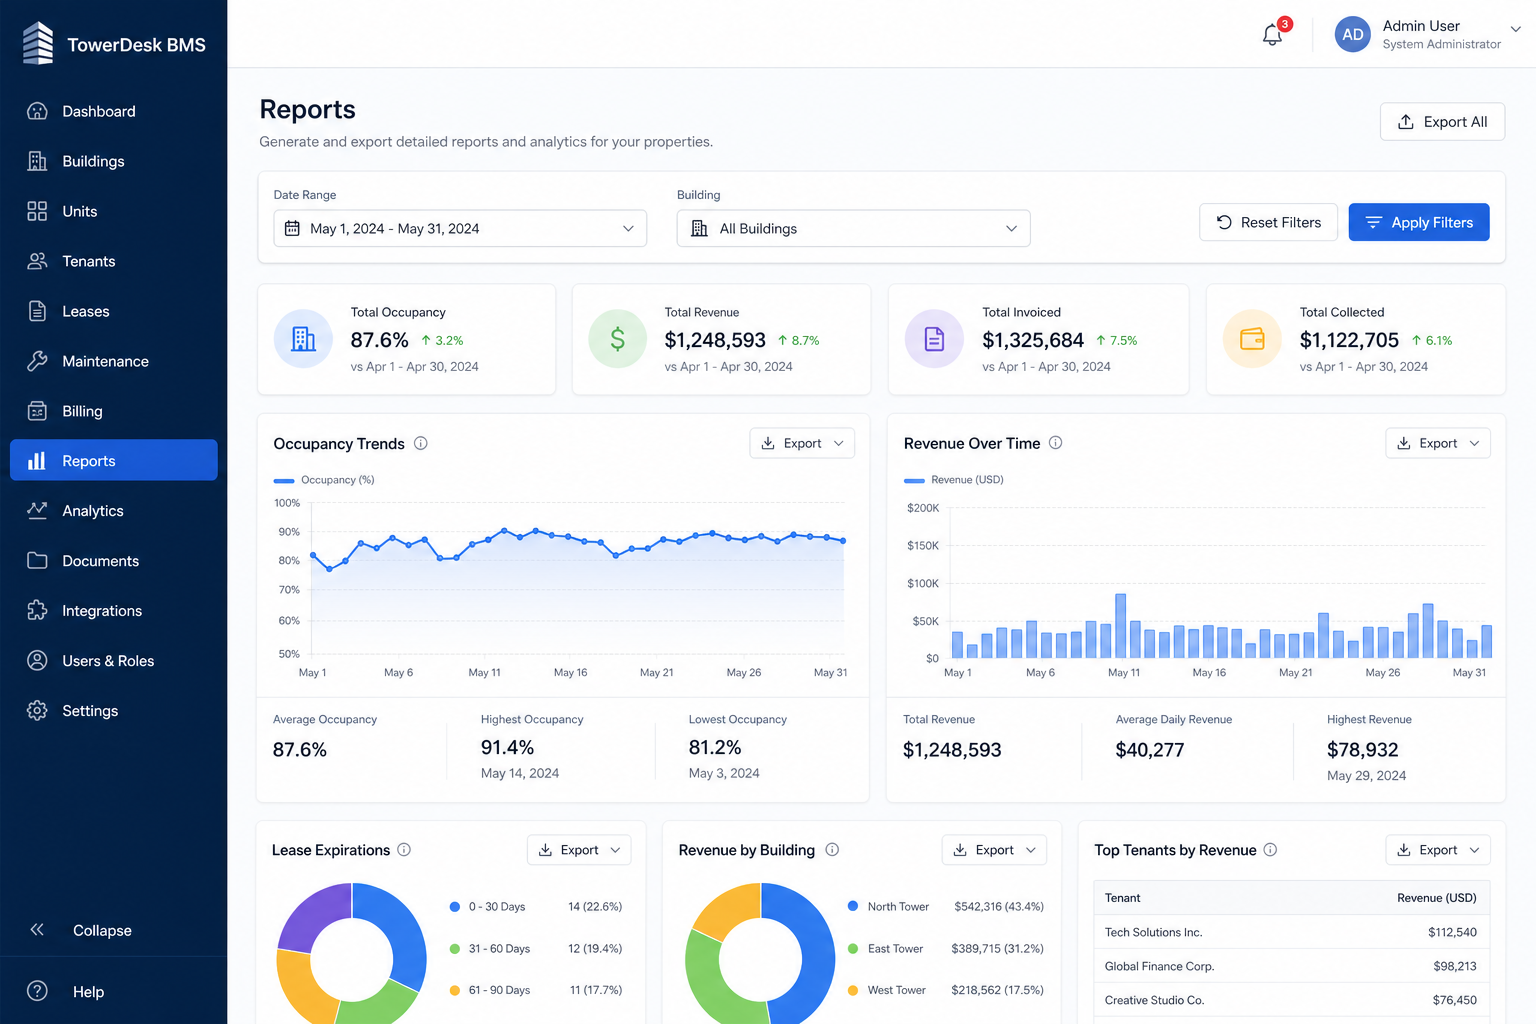Click Apply Filters
1536x1024 pixels.
tap(1419, 222)
